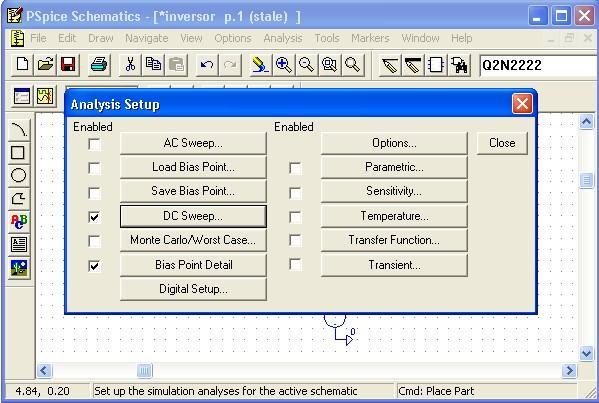This screenshot has height=403, width=599.
Task: Enable the AC Sweep checkbox
Action: tap(94, 144)
